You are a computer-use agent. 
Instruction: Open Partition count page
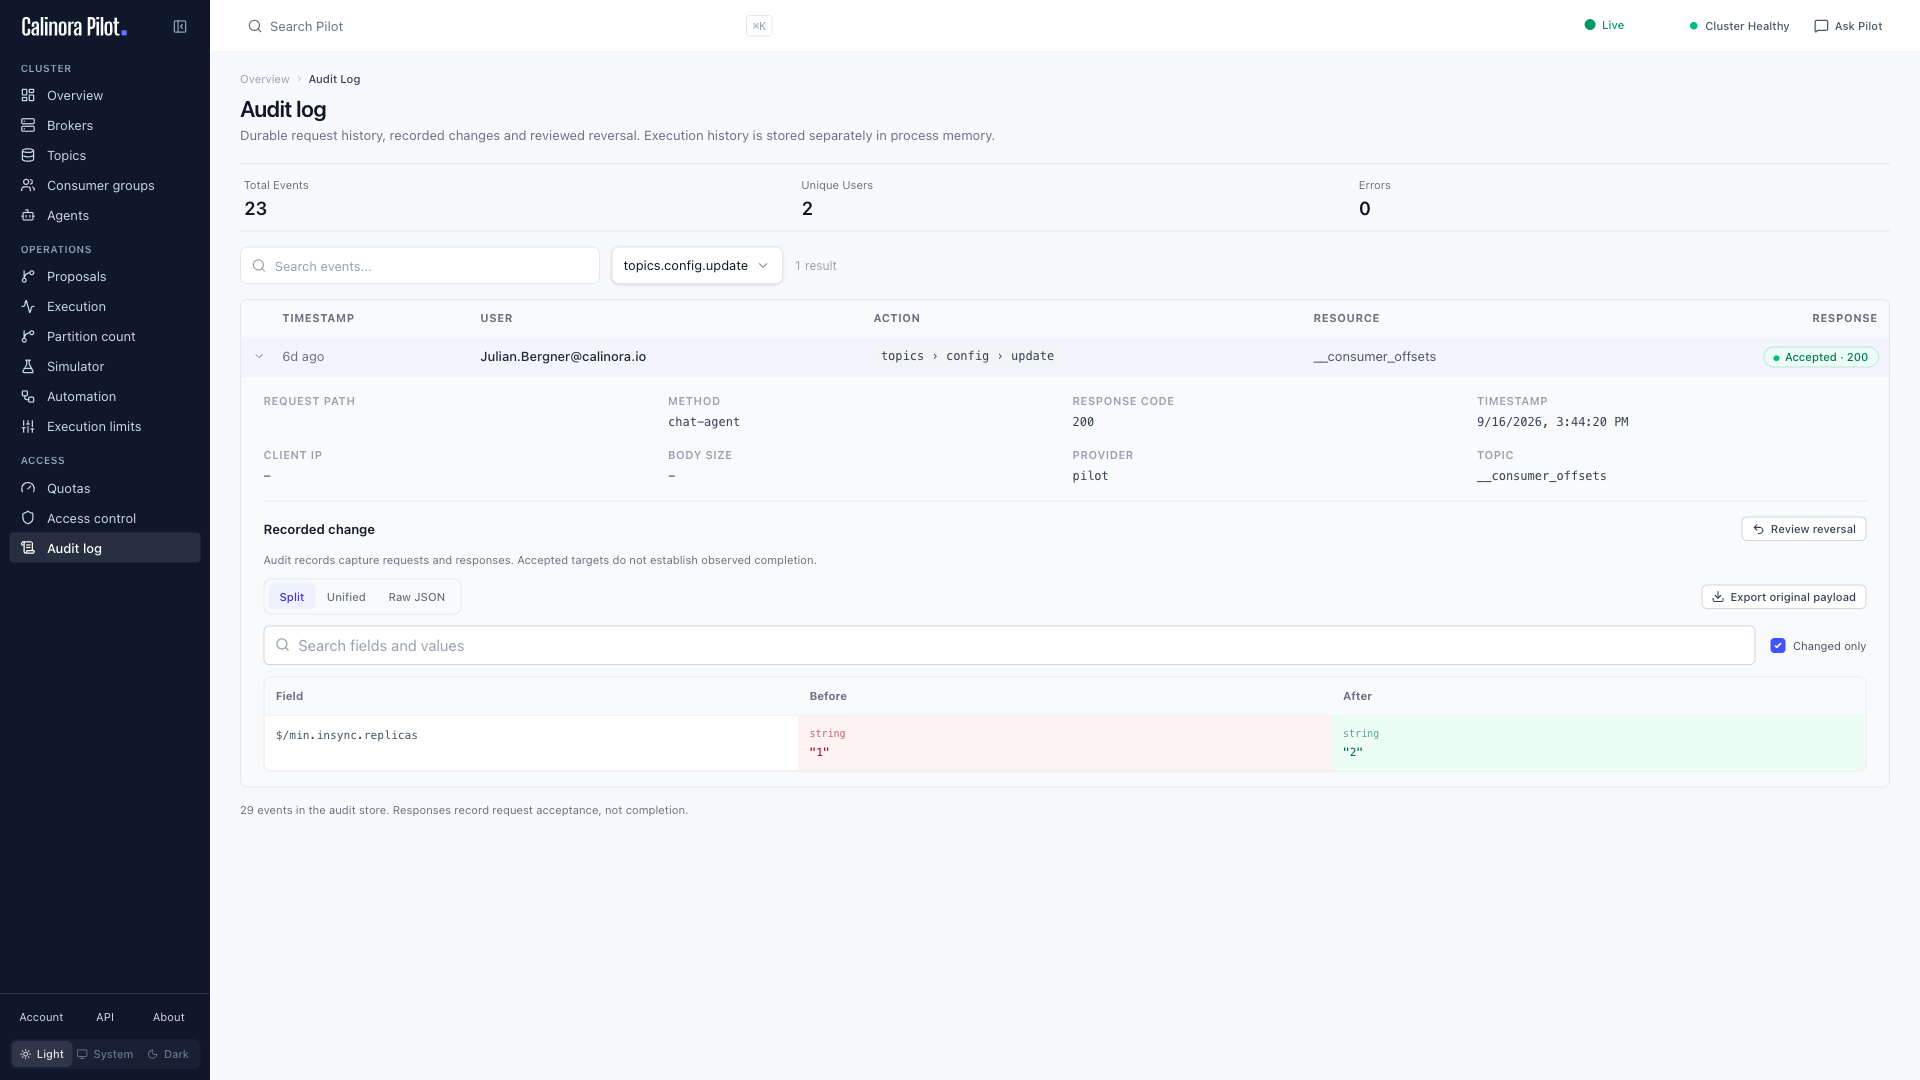tap(105, 336)
